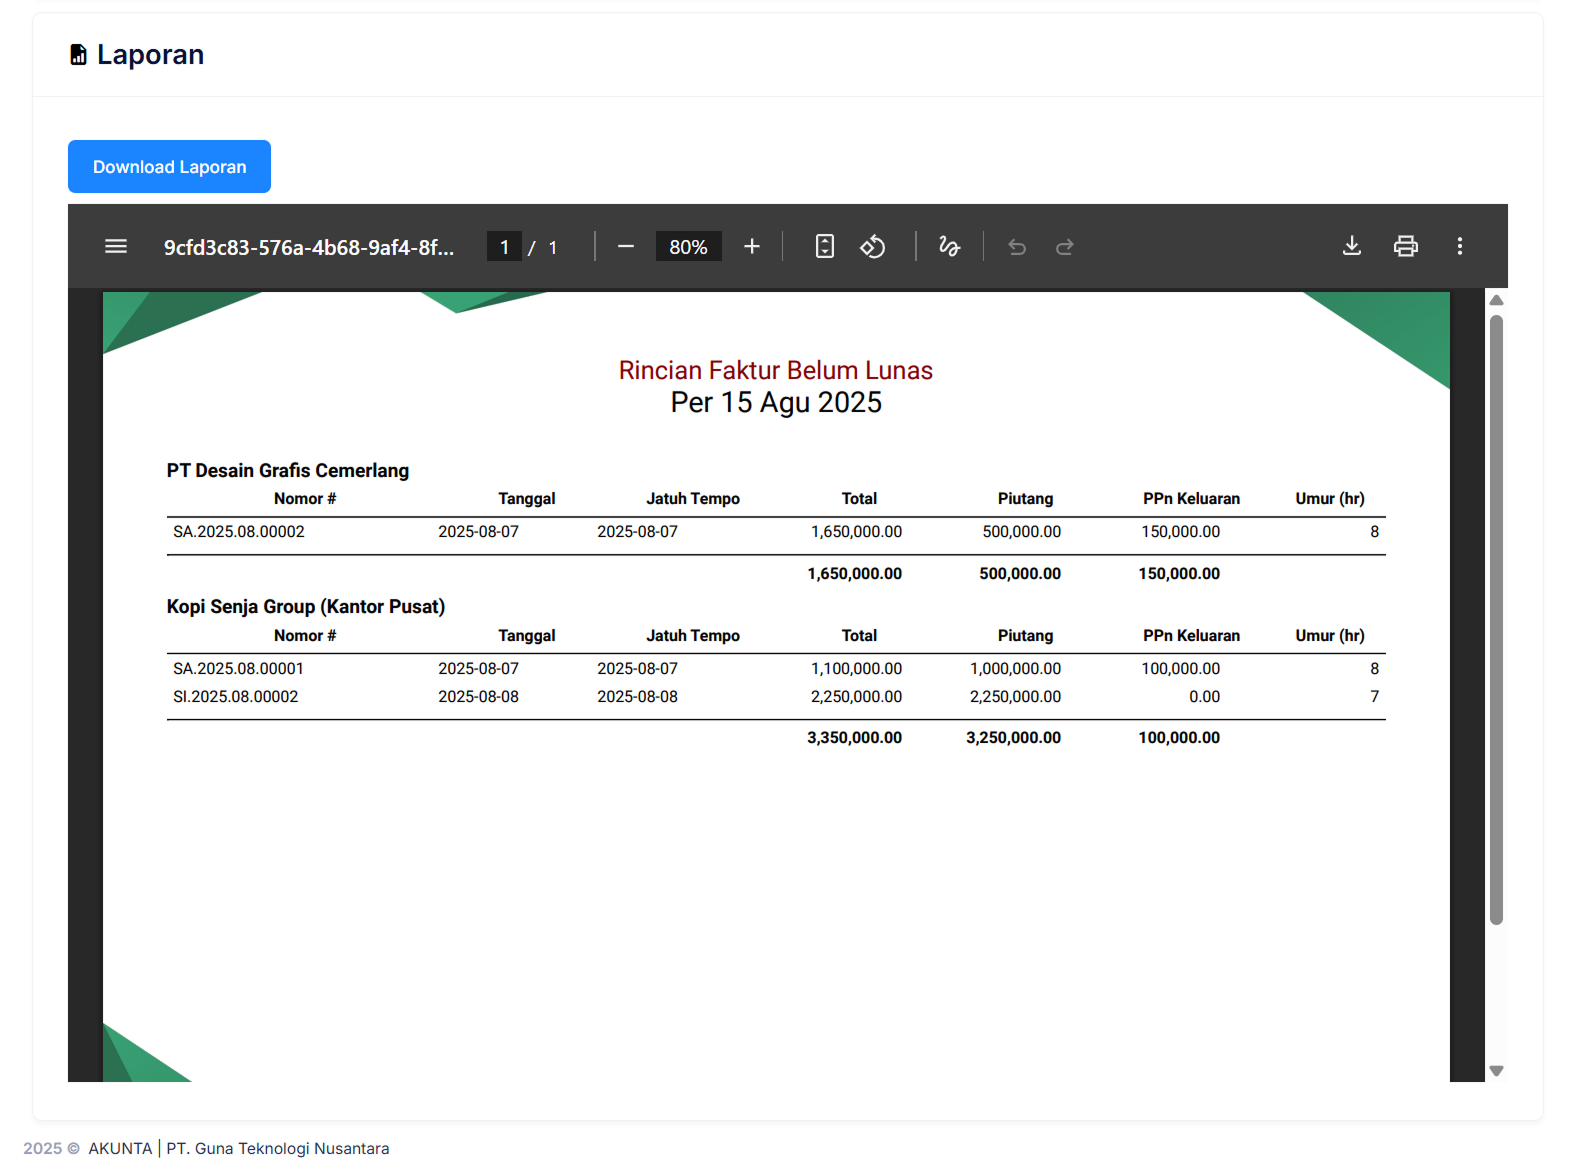This screenshot has height=1175, width=1589.
Task: Click the scrollbar down arrow
Action: 1496,1071
